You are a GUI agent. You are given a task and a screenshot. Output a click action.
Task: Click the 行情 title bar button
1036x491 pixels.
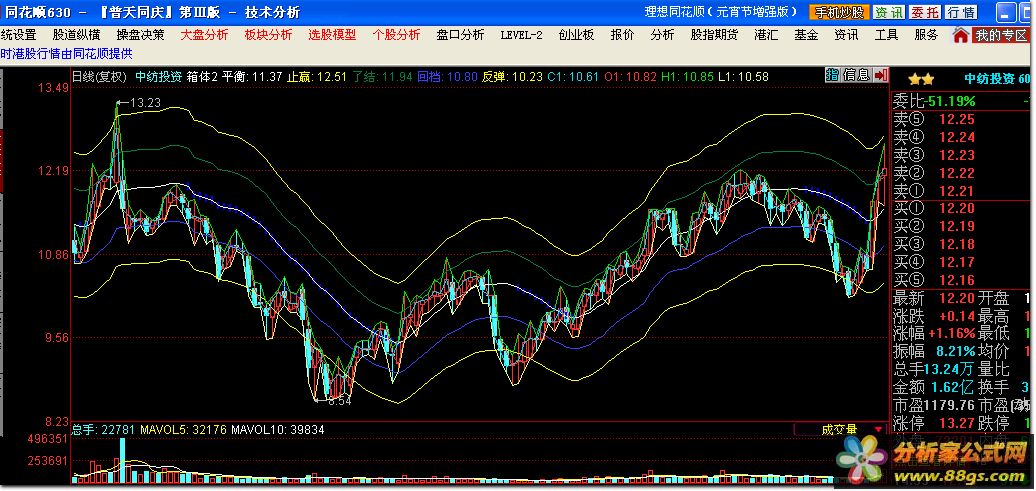961,12
